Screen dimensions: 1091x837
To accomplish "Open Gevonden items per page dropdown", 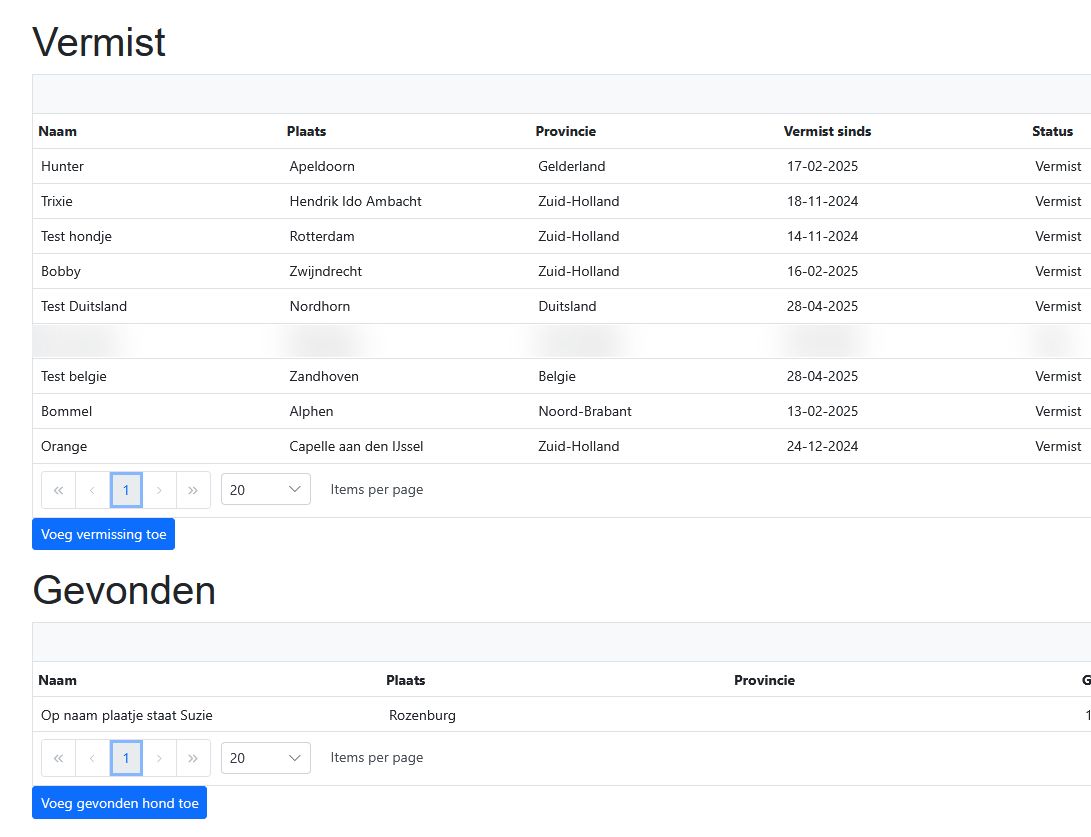I will click(266, 758).
